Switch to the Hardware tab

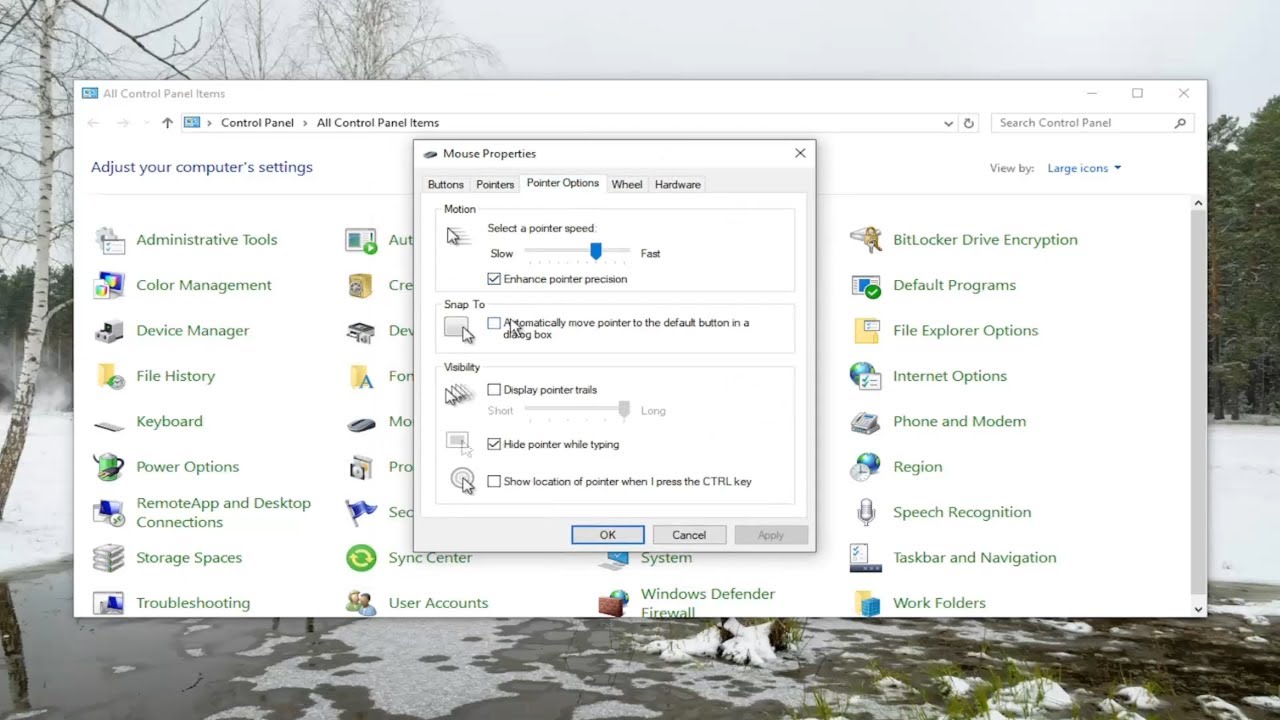(x=678, y=185)
